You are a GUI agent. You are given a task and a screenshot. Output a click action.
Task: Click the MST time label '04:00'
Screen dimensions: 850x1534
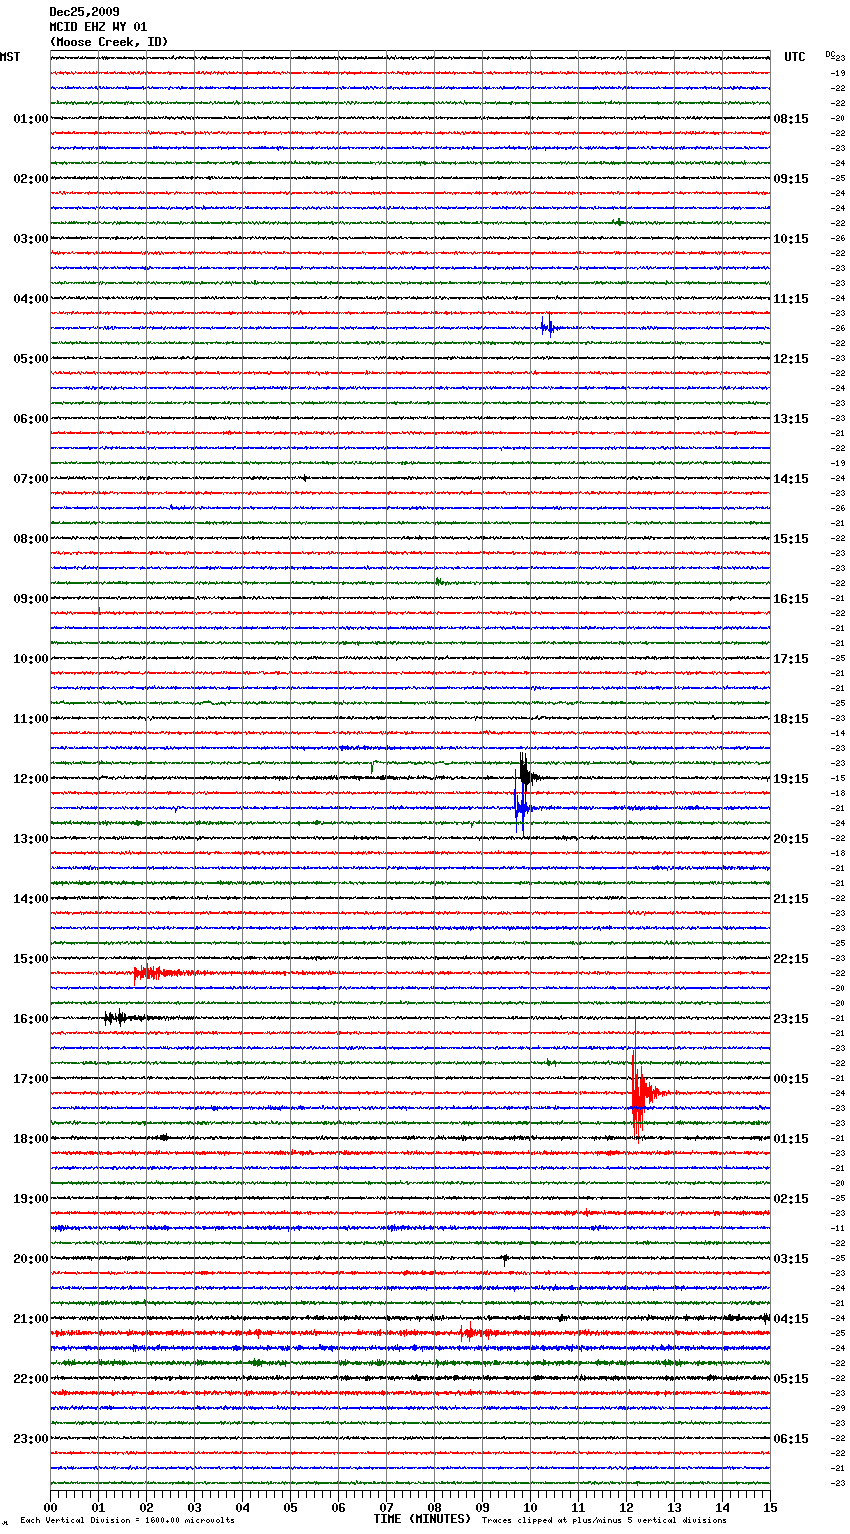(31, 299)
